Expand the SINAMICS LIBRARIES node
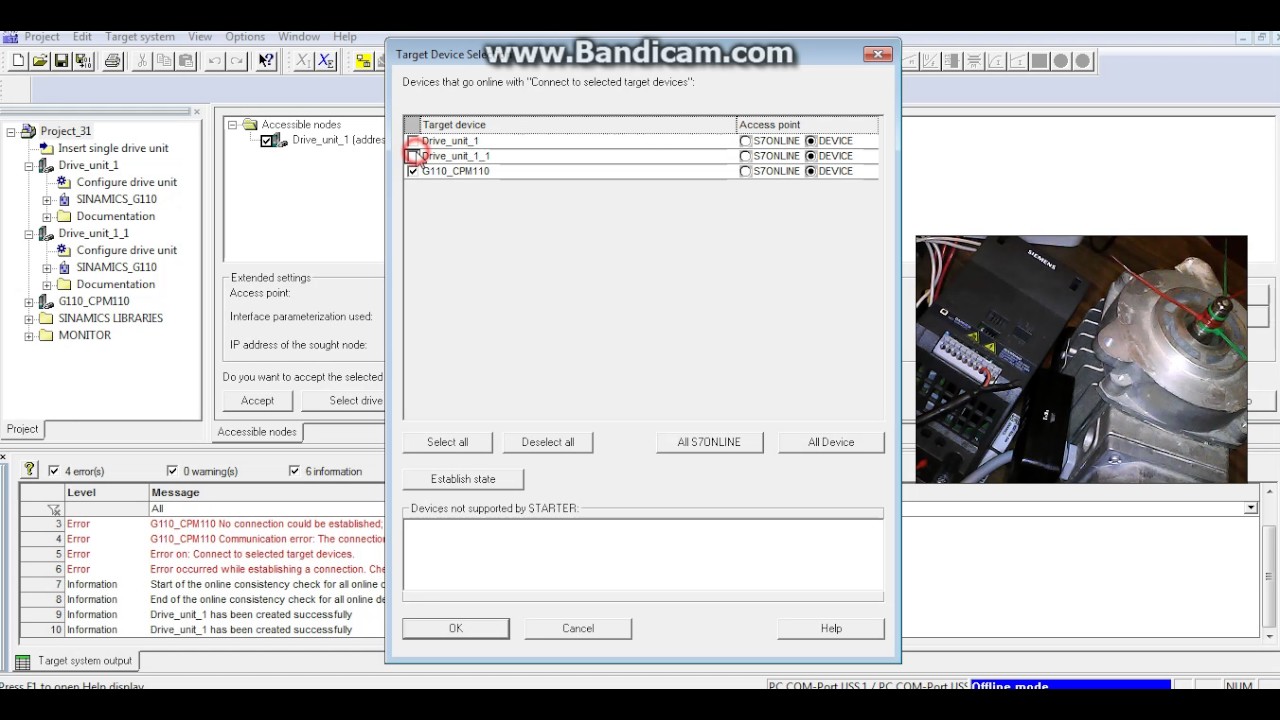 click(29, 318)
